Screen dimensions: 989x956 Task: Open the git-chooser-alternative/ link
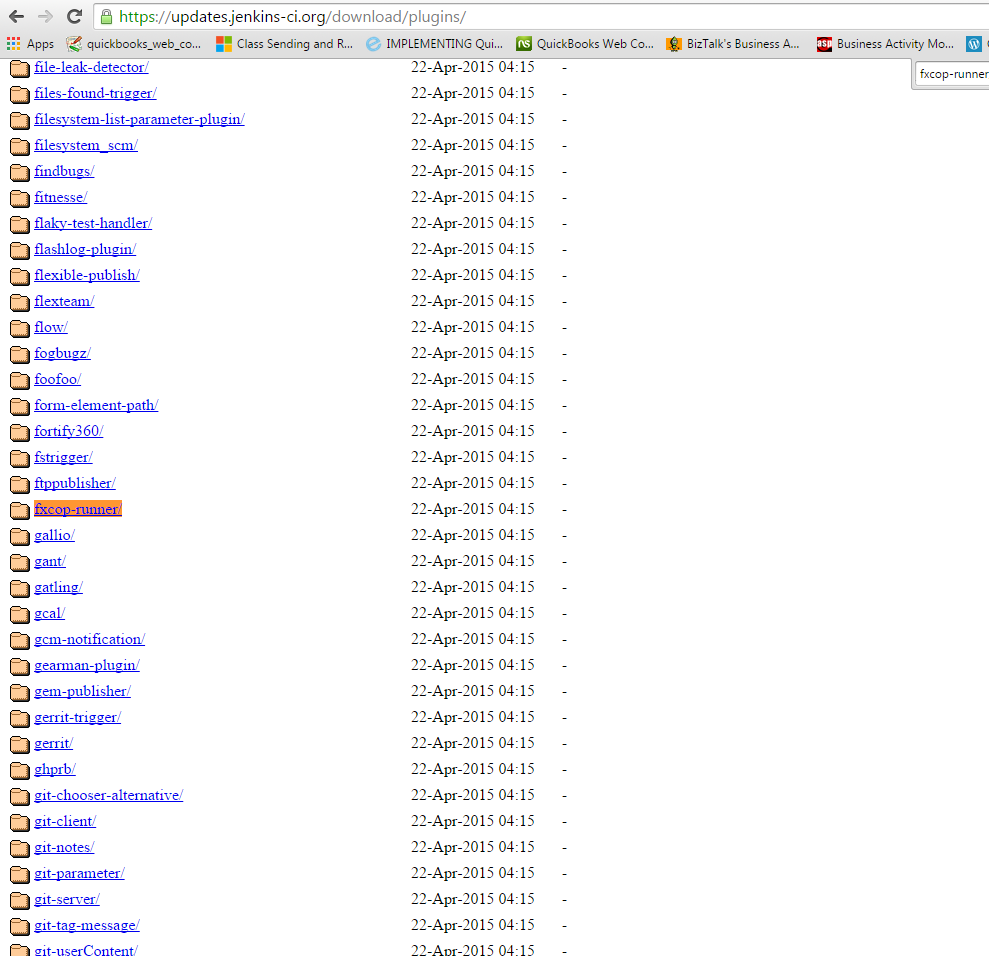point(108,795)
